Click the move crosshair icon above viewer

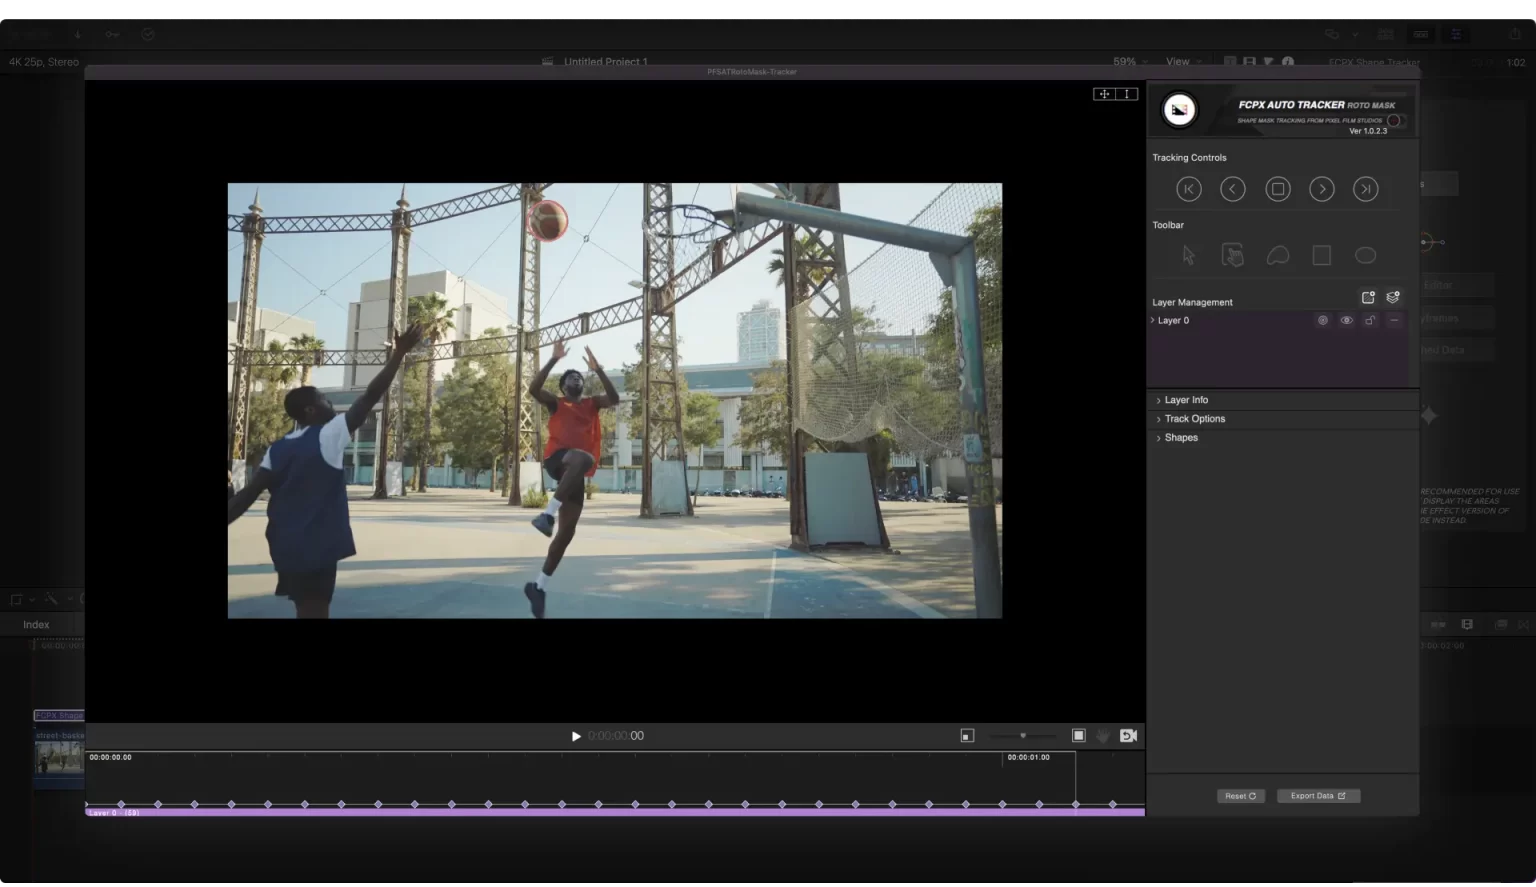pos(1104,94)
